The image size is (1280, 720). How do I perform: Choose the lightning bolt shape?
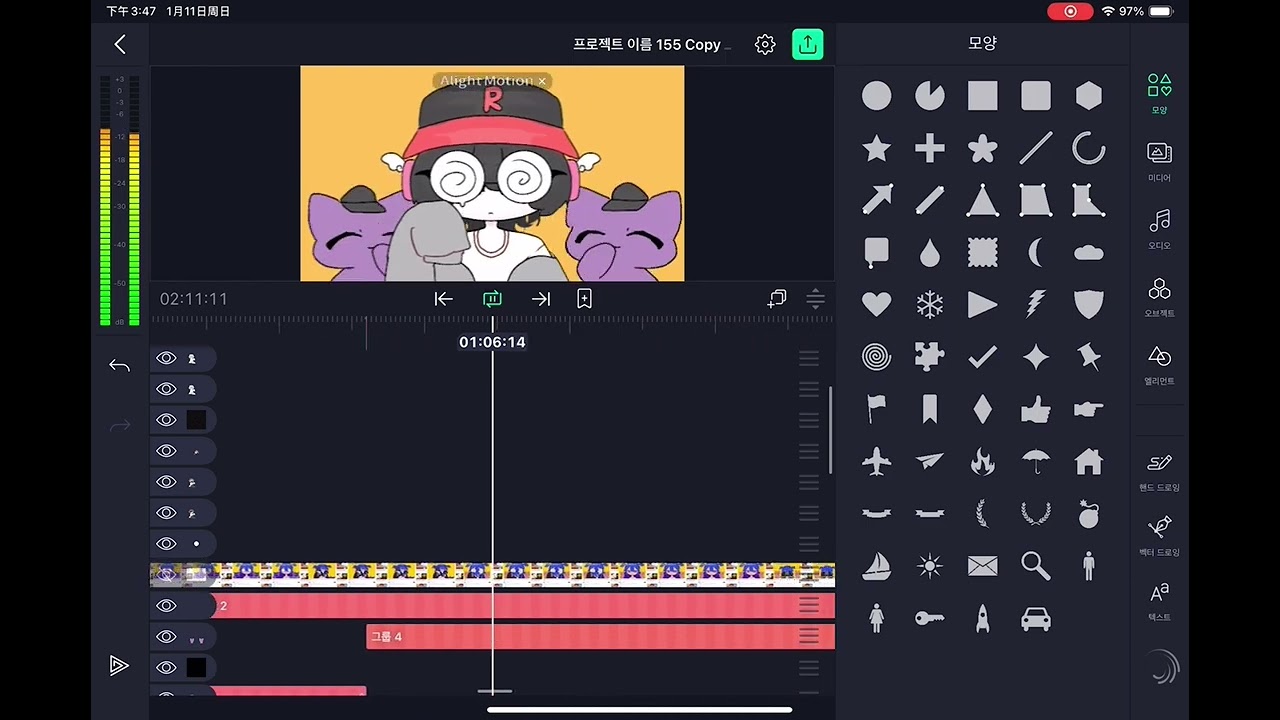tap(1035, 304)
